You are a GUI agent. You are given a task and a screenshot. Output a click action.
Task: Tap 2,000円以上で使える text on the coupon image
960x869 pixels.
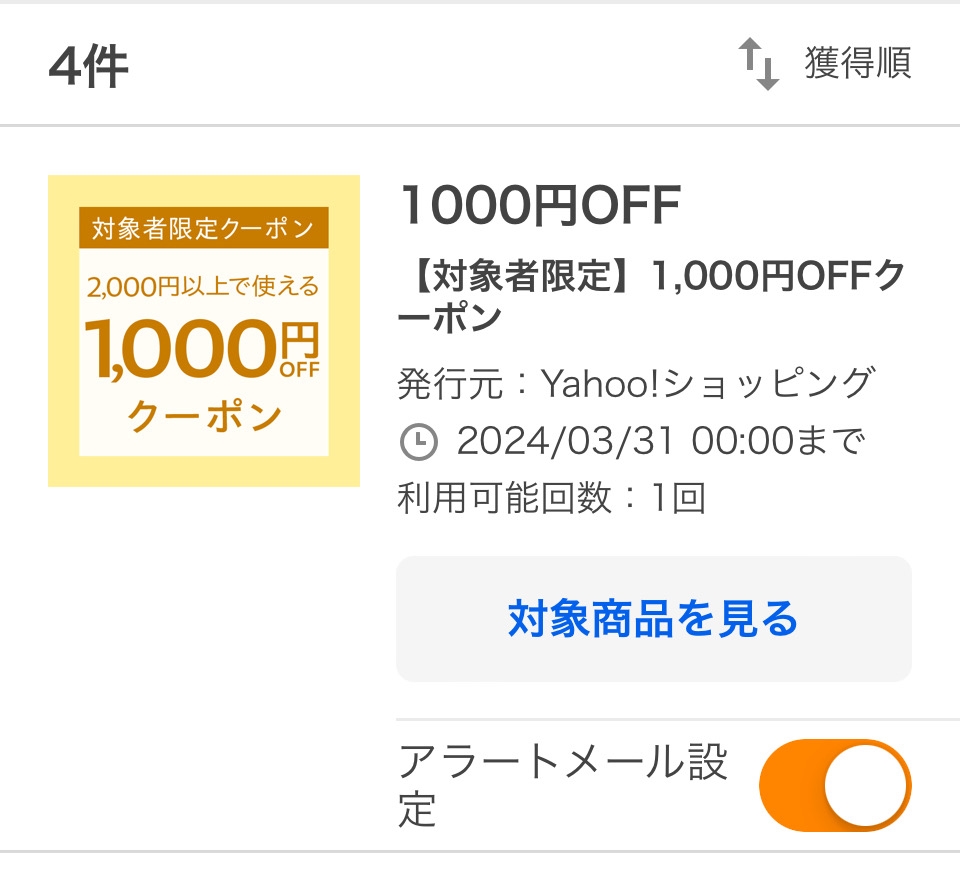click(x=203, y=287)
